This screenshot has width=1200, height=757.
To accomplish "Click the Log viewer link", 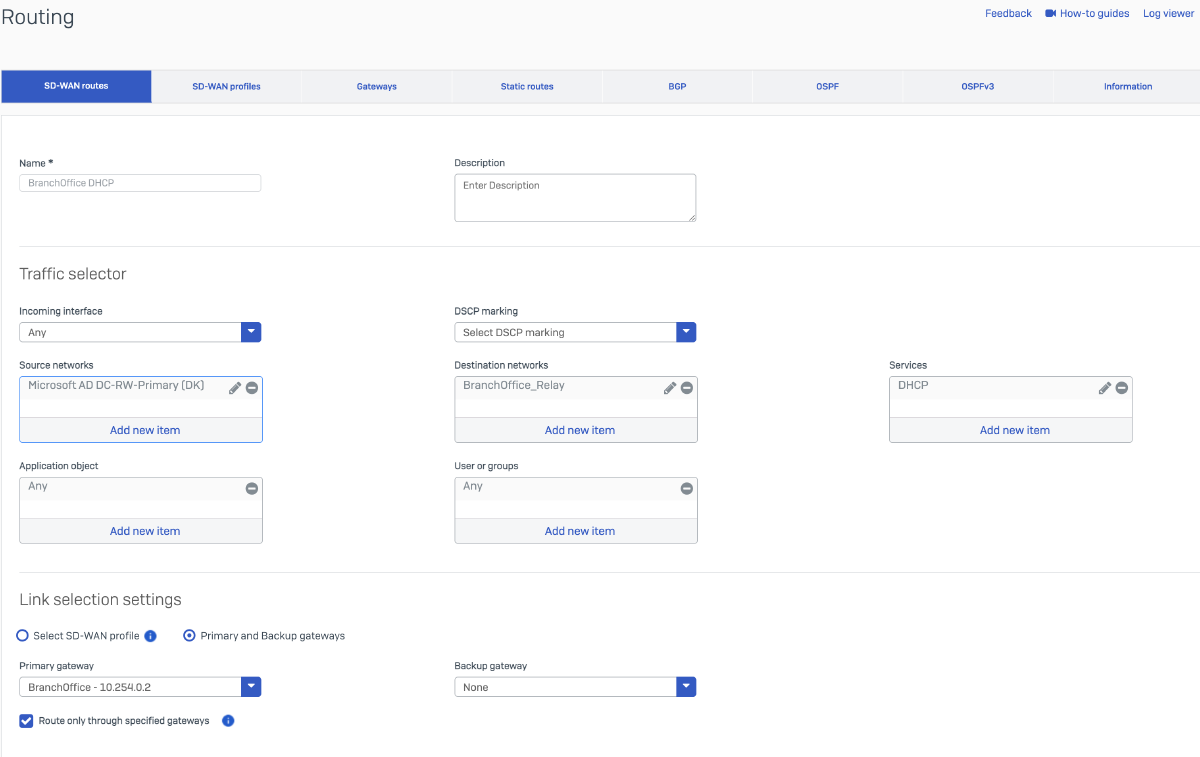I will [x=1168, y=13].
